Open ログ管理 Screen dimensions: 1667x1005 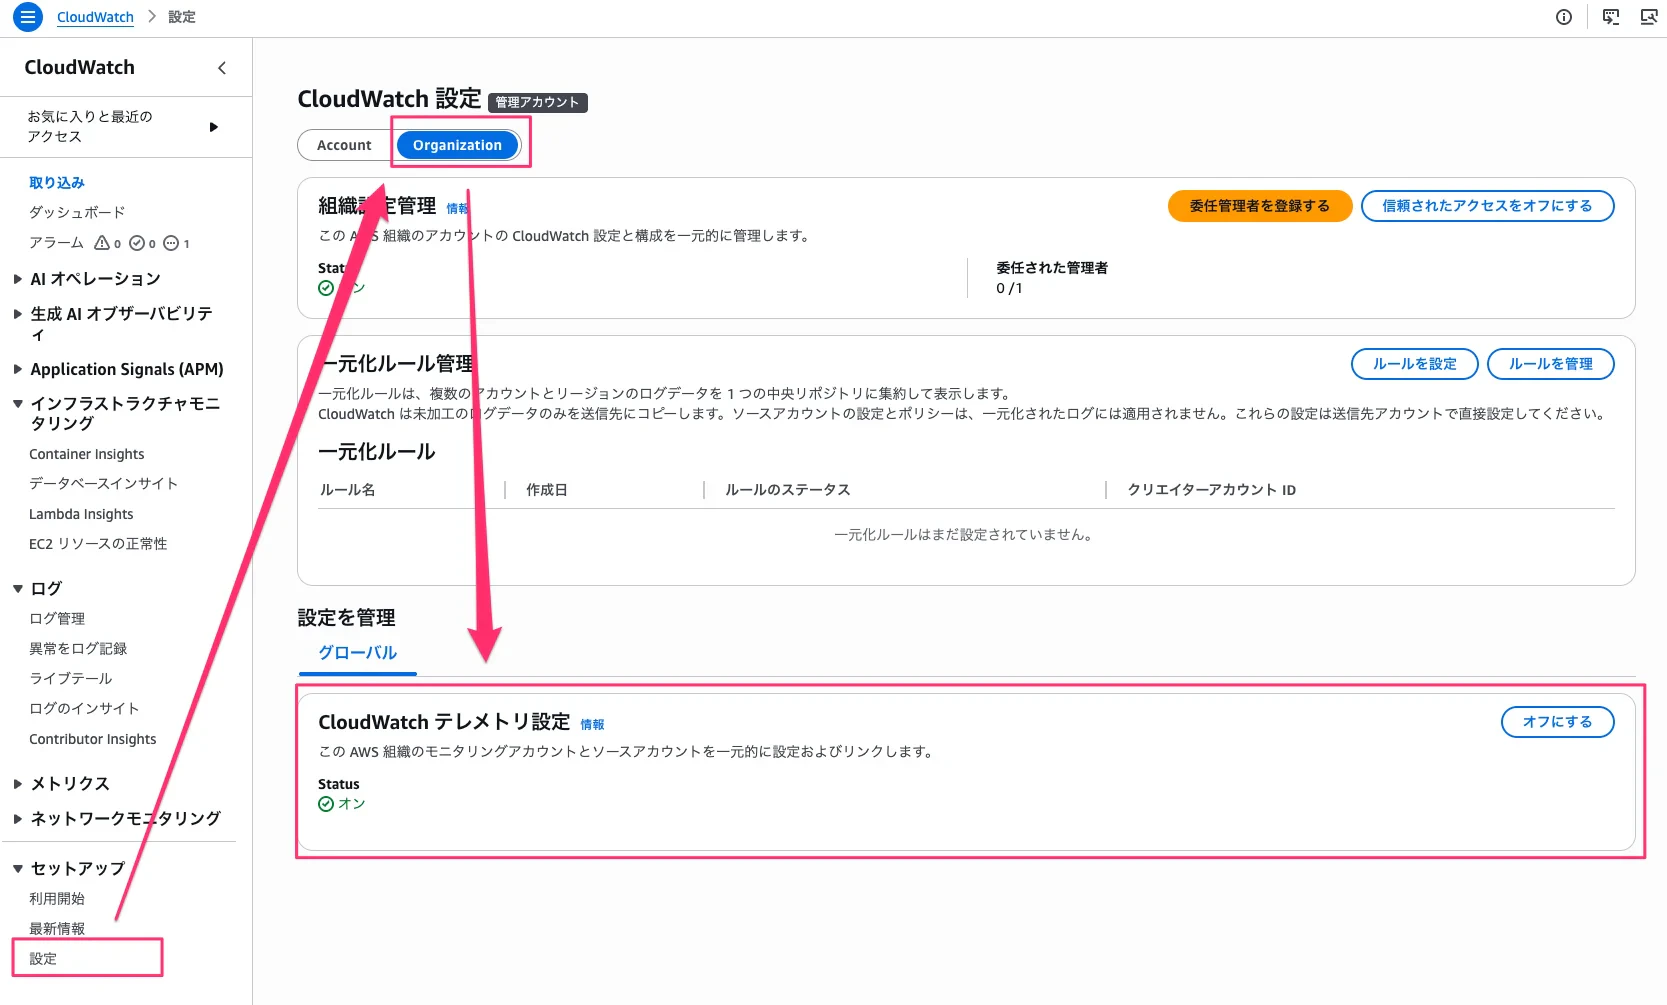coord(57,619)
